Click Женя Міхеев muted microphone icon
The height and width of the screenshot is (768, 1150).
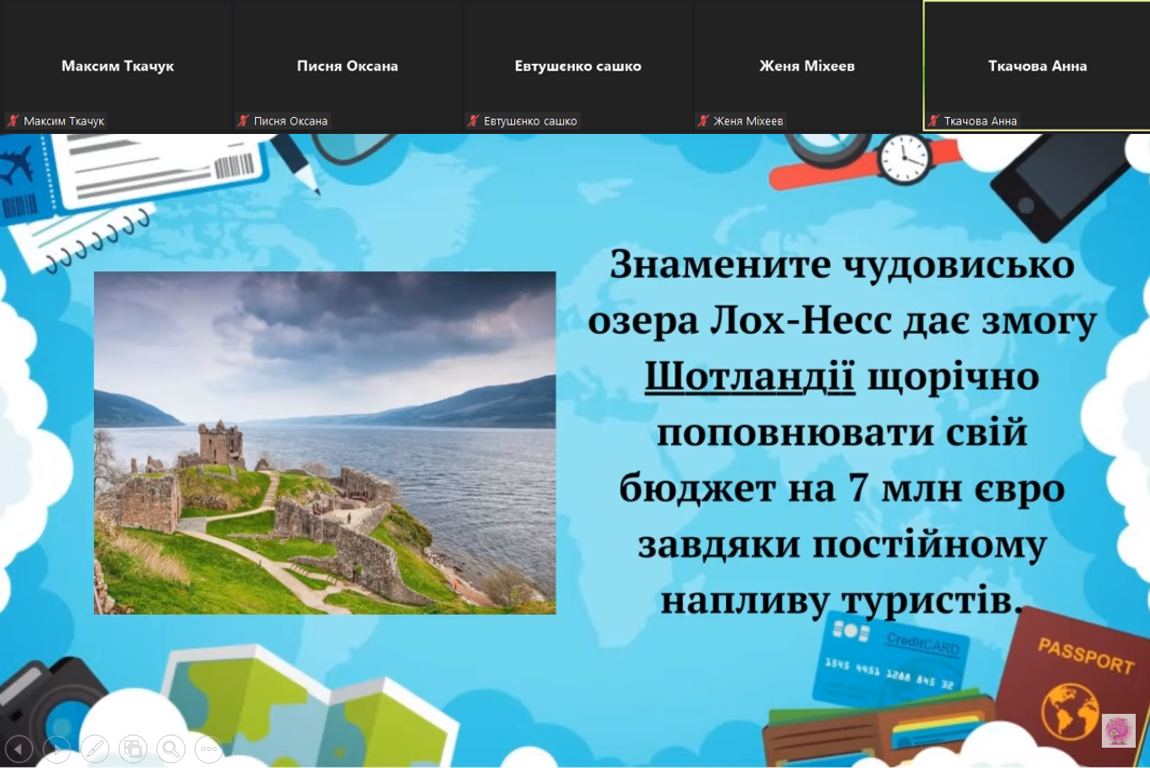(704, 121)
